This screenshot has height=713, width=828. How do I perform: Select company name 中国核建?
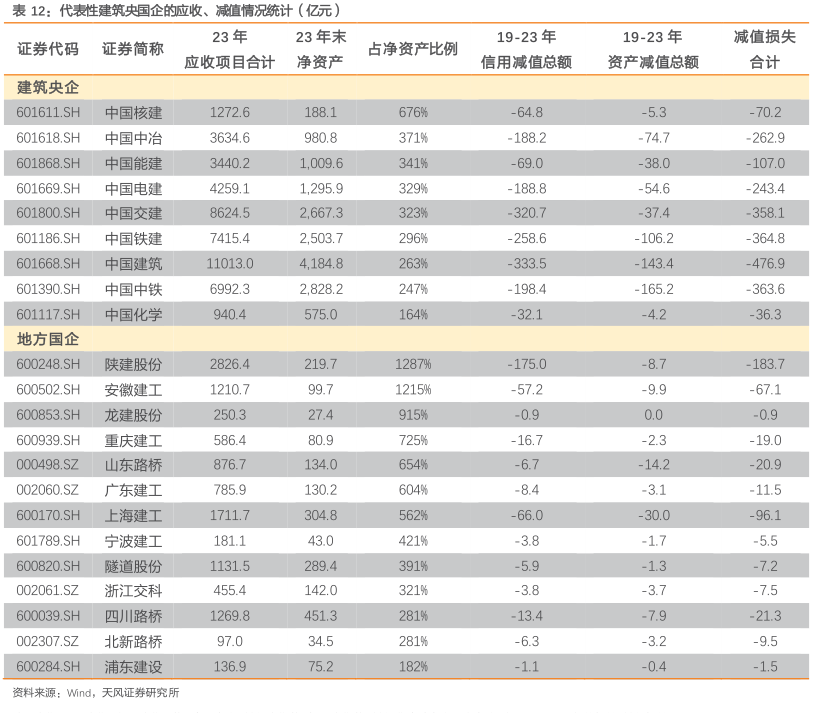[133, 112]
